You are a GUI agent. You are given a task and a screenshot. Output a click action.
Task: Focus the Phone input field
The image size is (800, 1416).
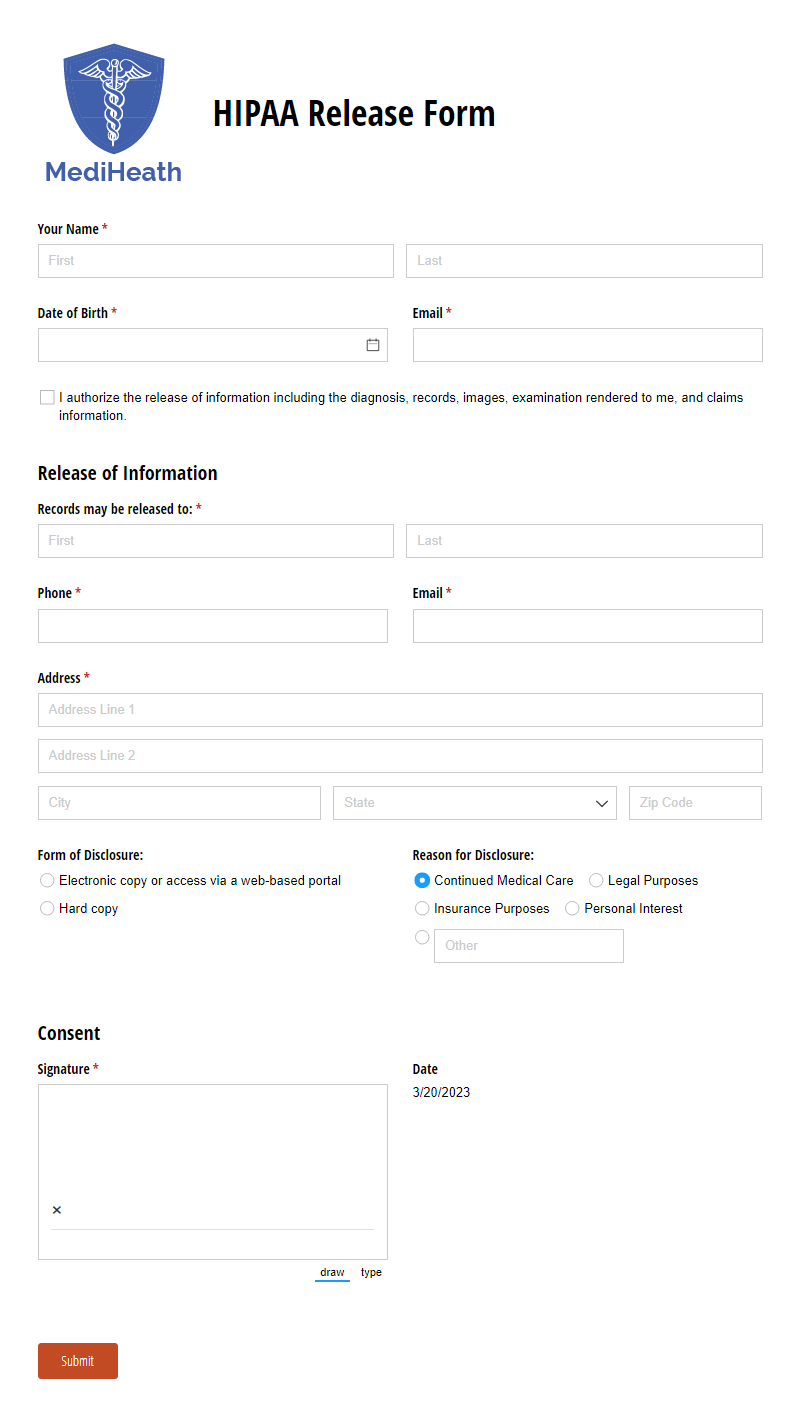pyautogui.click(x=213, y=626)
